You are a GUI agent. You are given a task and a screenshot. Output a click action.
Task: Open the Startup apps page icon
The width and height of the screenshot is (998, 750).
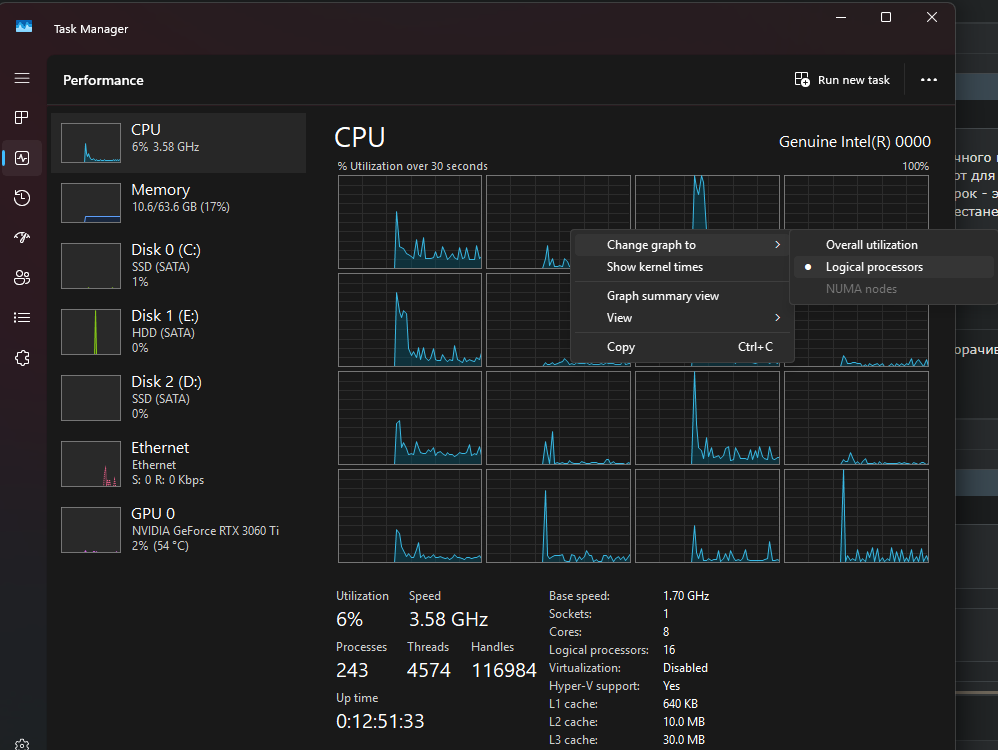[x=22, y=238]
